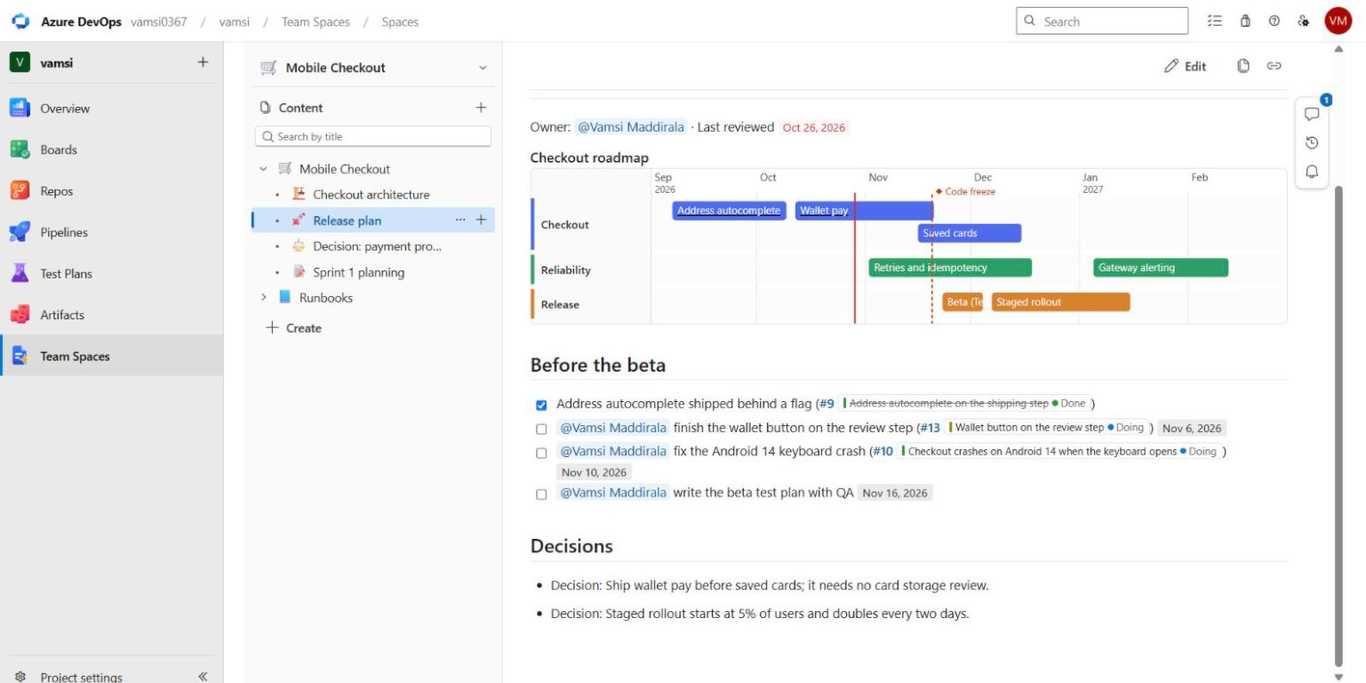Screen dimensions: 1366x683
Task: Open Sprint 1 planning page
Action: coord(358,272)
